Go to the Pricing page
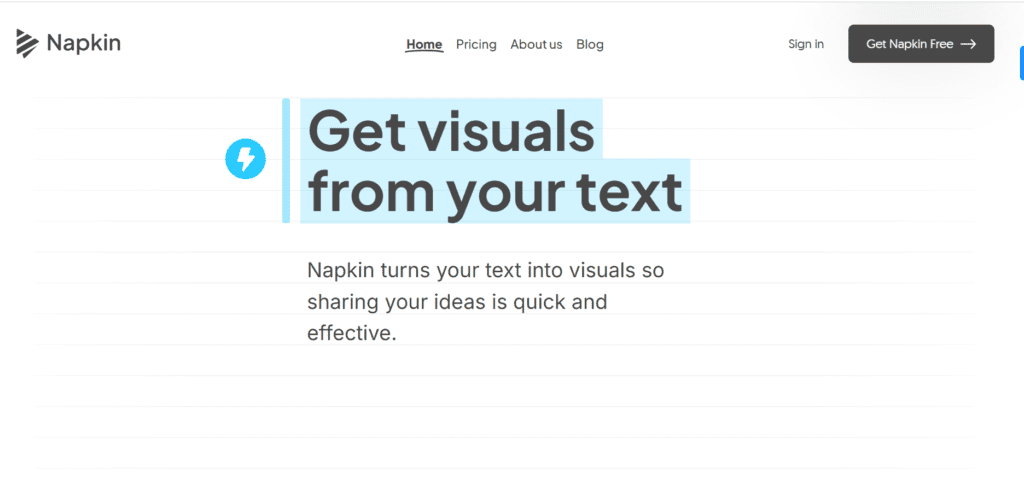 476,44
